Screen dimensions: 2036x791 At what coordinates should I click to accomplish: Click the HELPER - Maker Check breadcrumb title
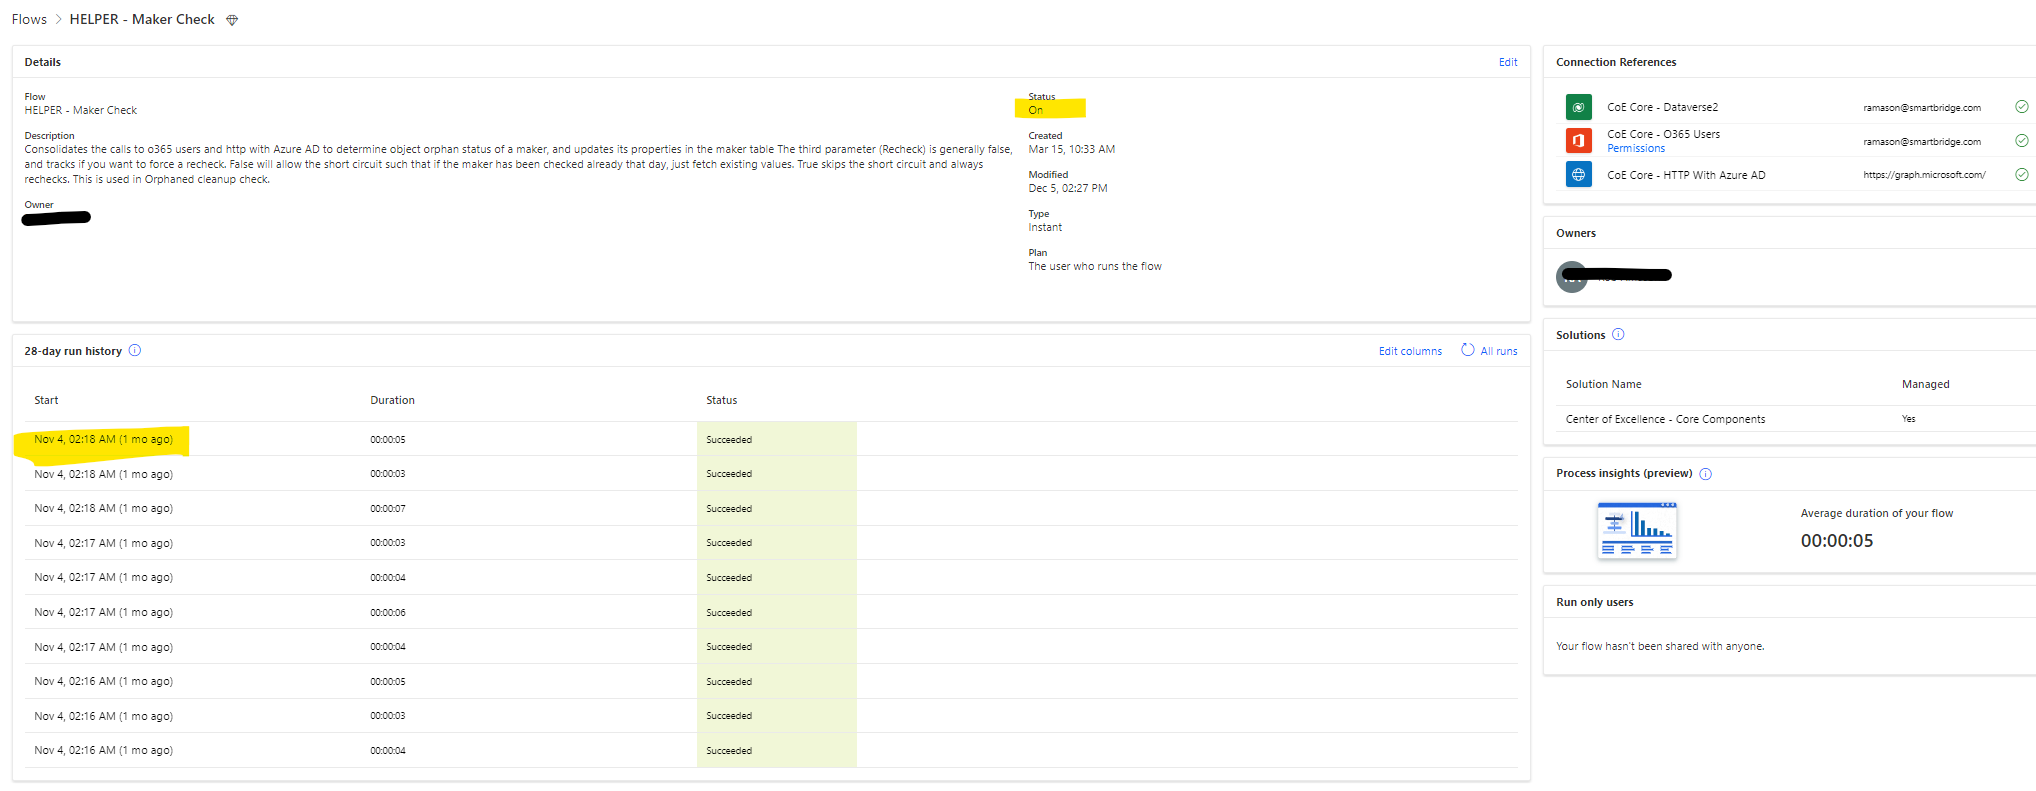coord(142,20)
